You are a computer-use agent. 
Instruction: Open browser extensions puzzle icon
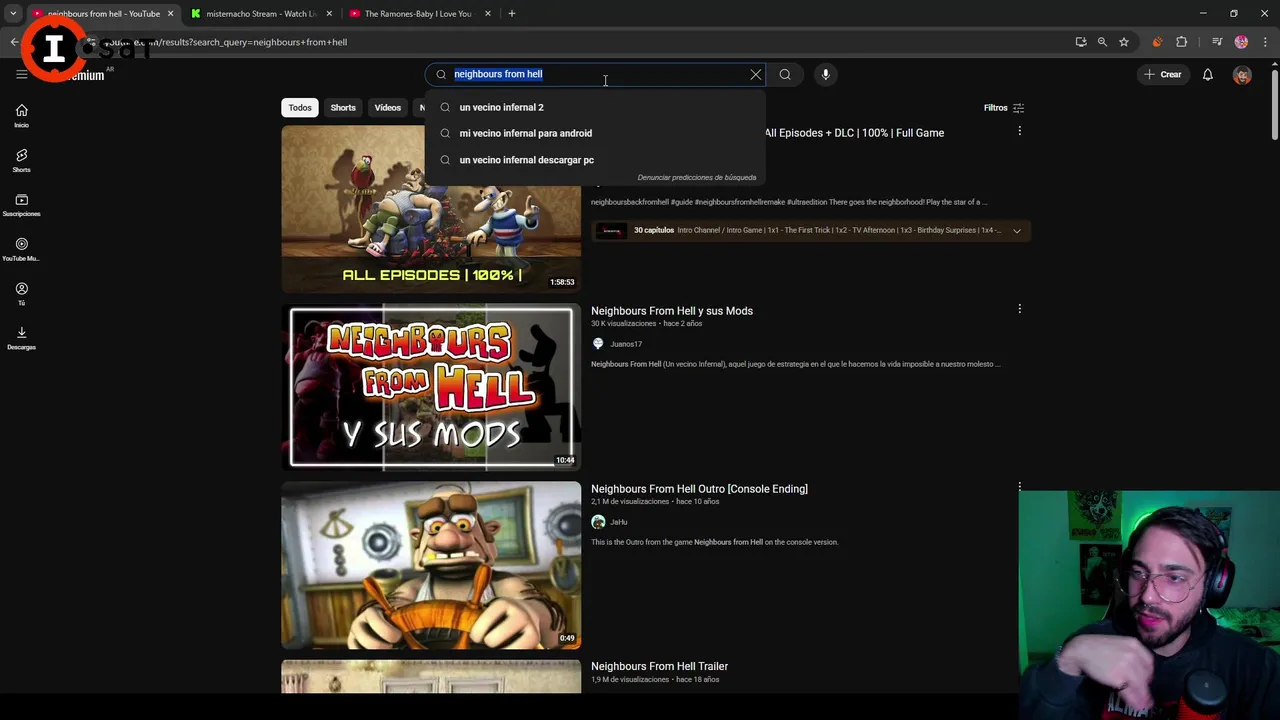1182,42
